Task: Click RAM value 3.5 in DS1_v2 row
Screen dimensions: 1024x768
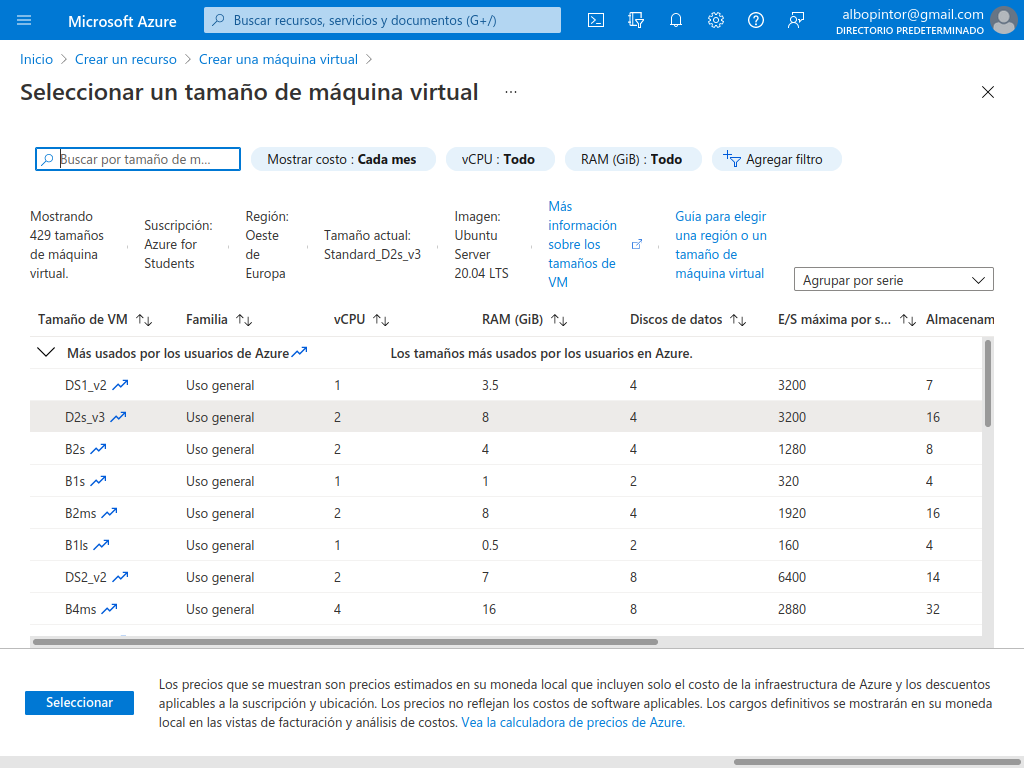Action: 490,385
